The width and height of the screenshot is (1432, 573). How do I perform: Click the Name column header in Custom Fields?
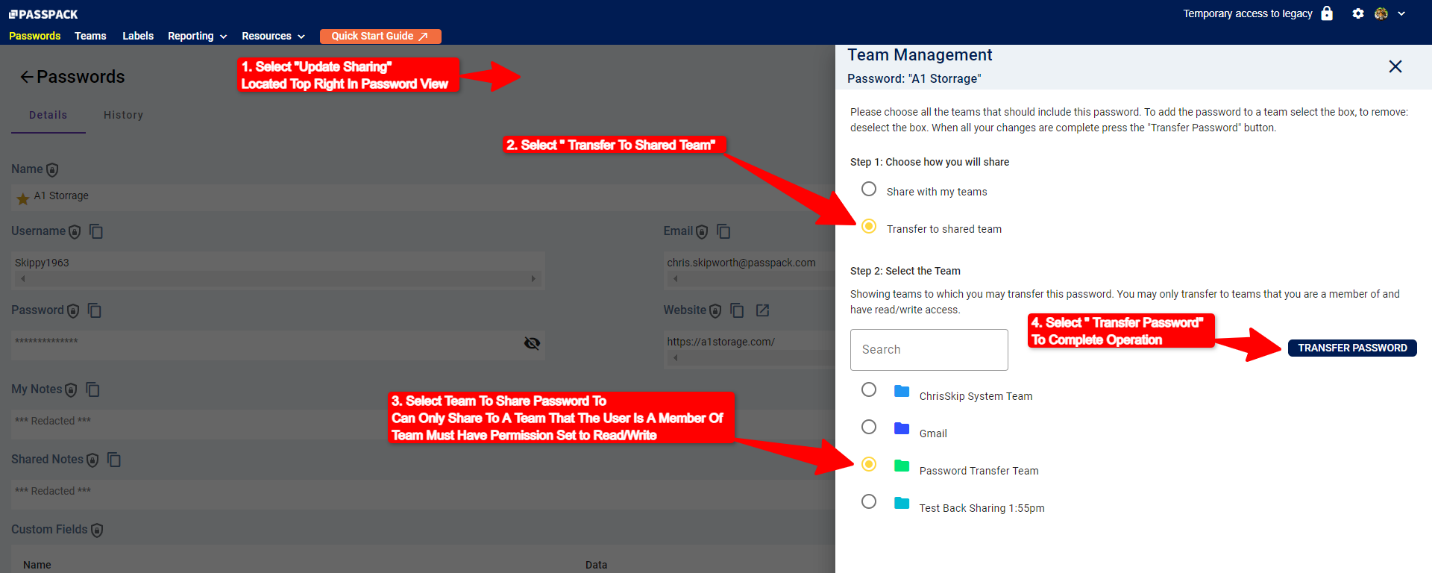point(37,565)
